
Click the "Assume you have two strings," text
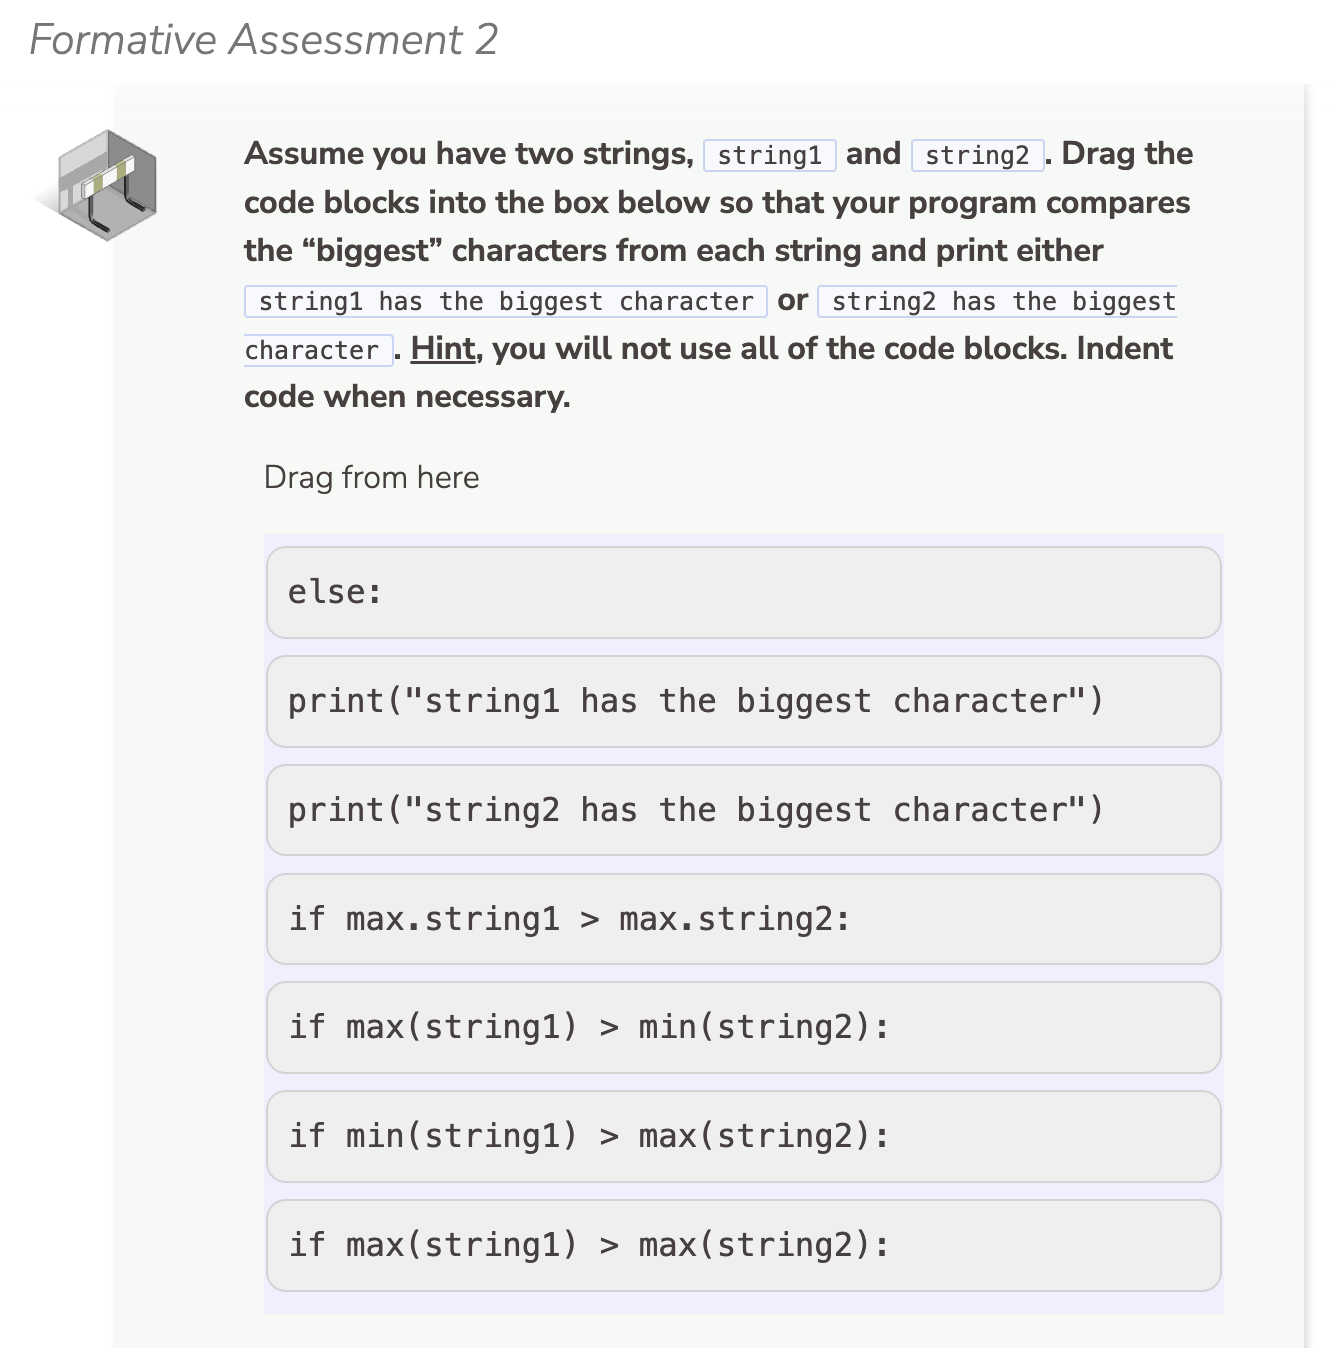point(468,154)
